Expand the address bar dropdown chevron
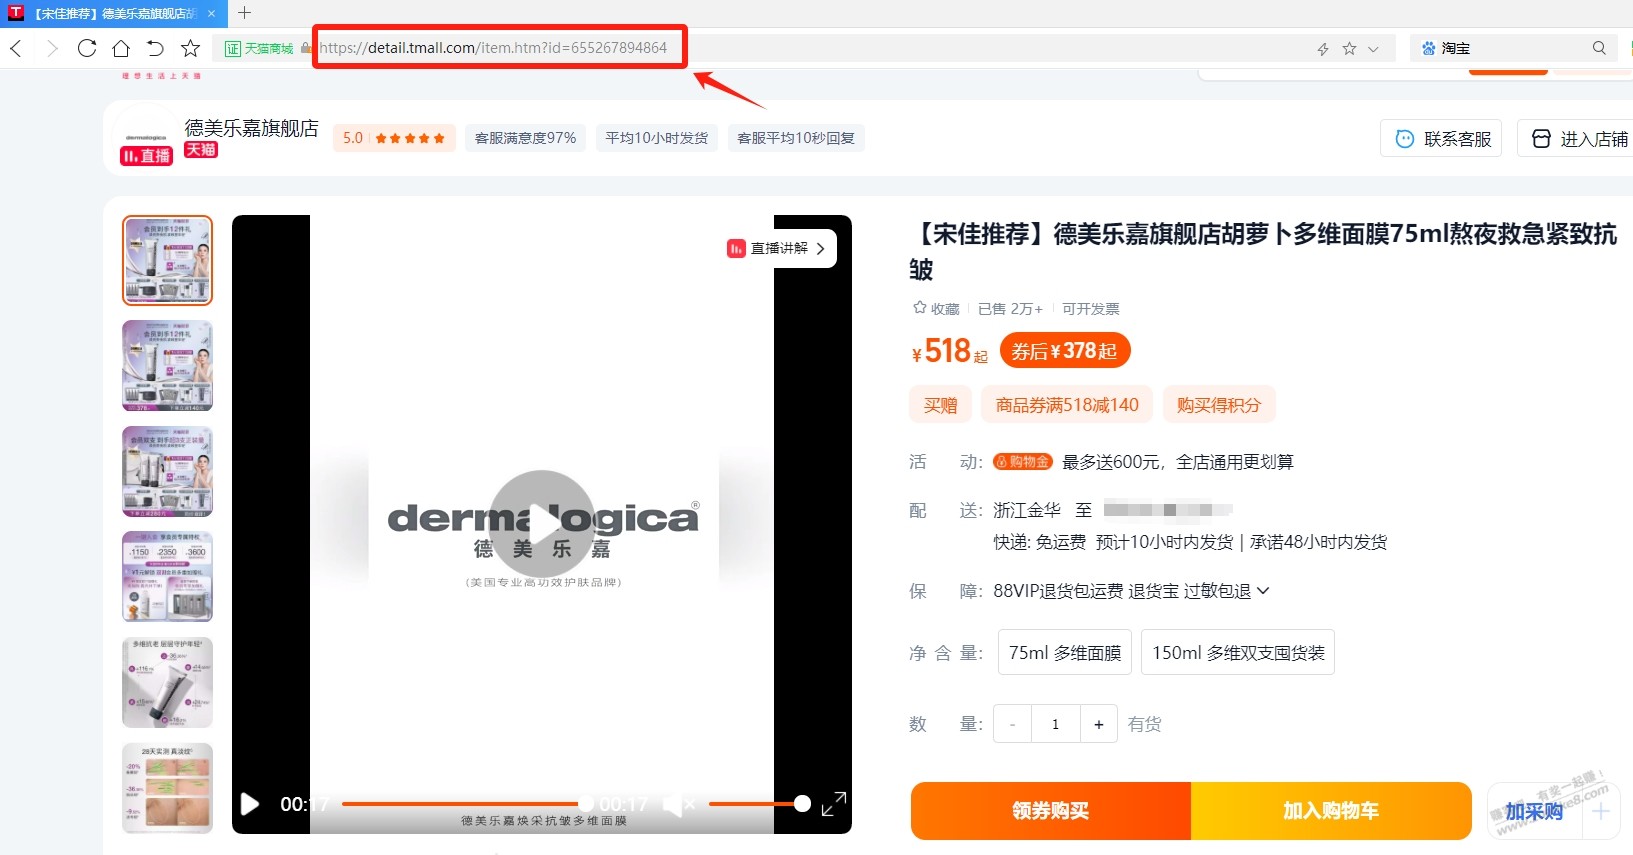The height and width of the screenshot is (855, 1633). [x=1373, y=48]
